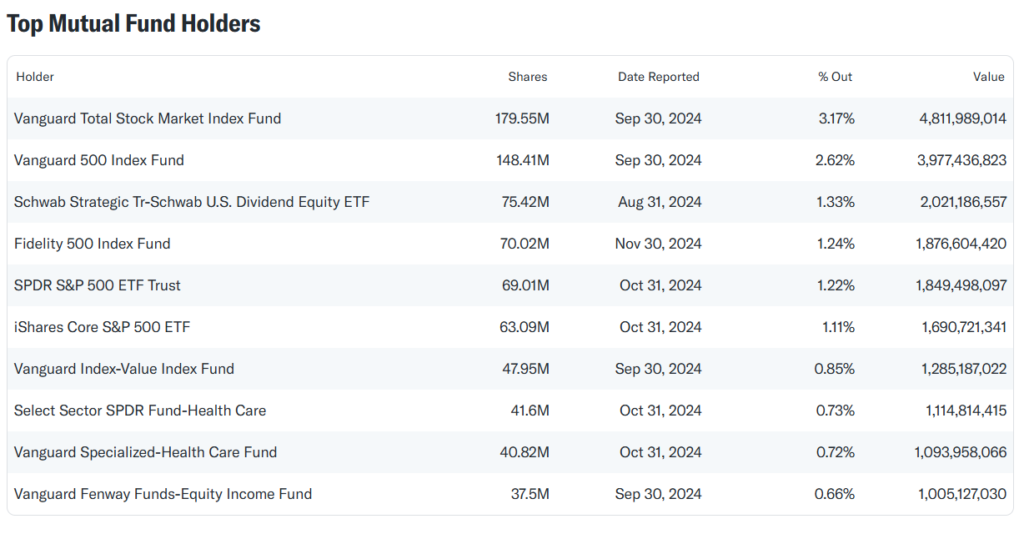Viewport: 1024px width, 534px height.
Task: Click the Fidelity 500 Index Fund name
Action: pyautogui.click(x=92, y=244)
